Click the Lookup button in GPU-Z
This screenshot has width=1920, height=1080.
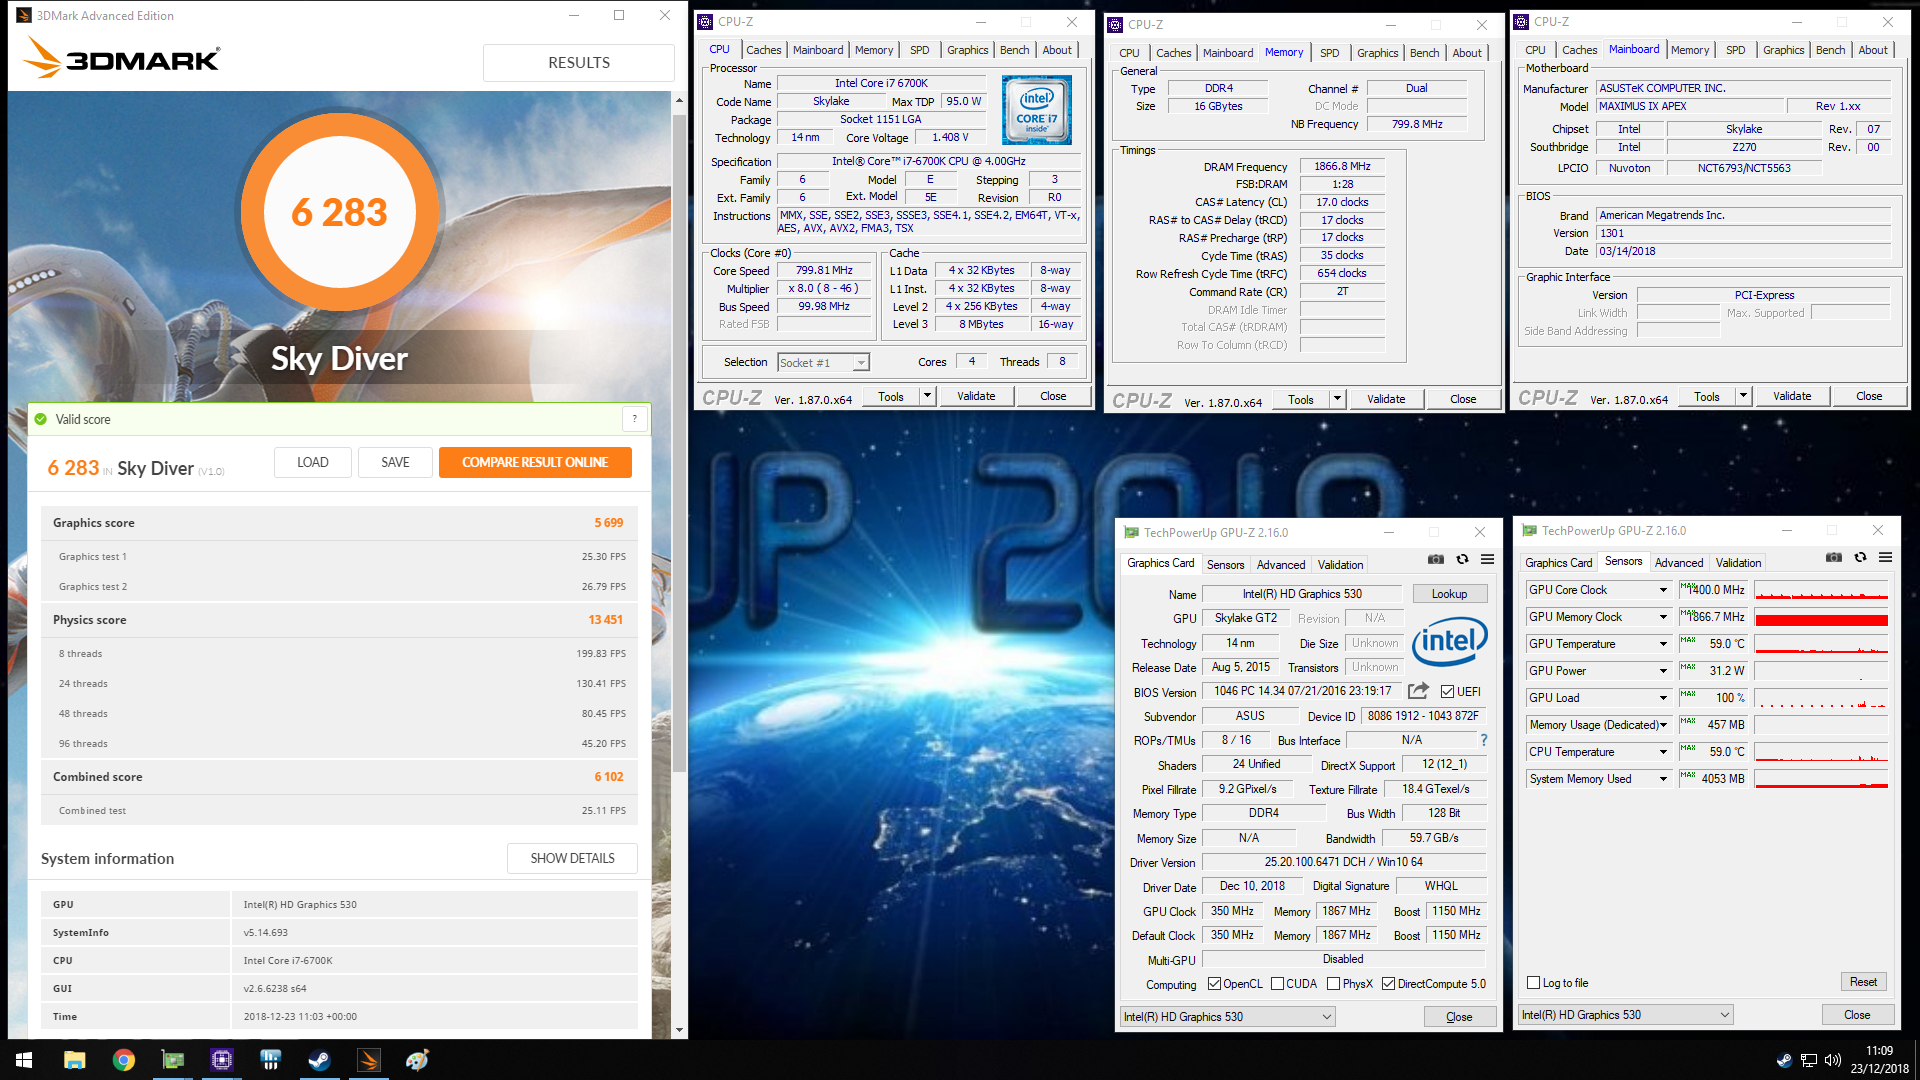1449,594
